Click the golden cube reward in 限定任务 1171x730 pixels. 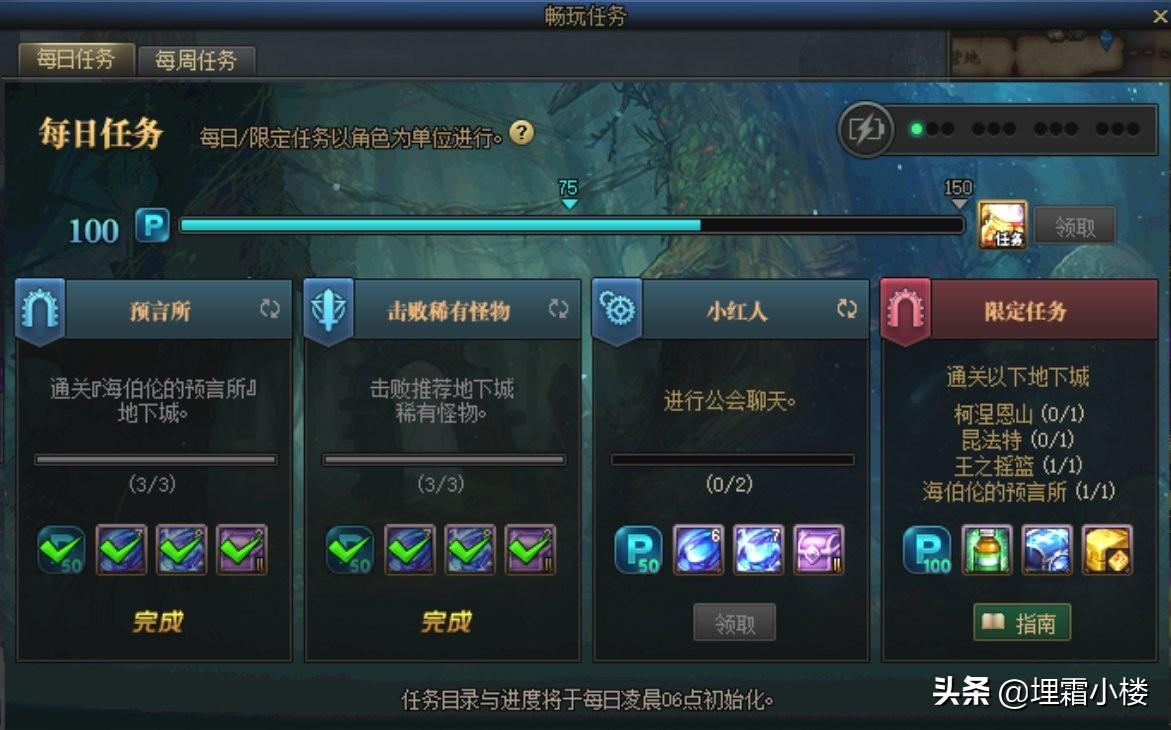[x=1107, y=550]
